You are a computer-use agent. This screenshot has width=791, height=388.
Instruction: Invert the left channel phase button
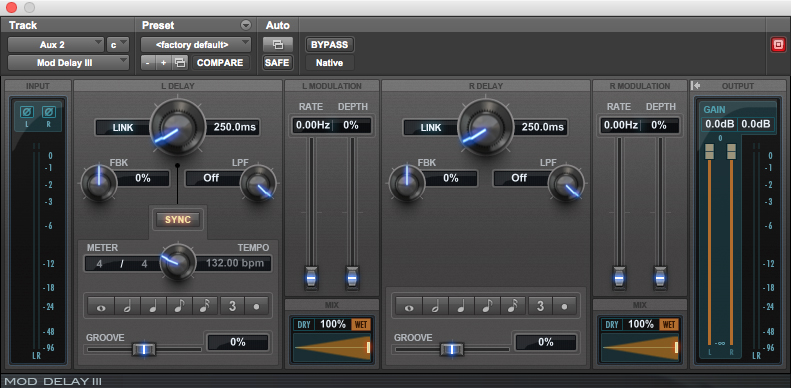(x=27, y=112)
